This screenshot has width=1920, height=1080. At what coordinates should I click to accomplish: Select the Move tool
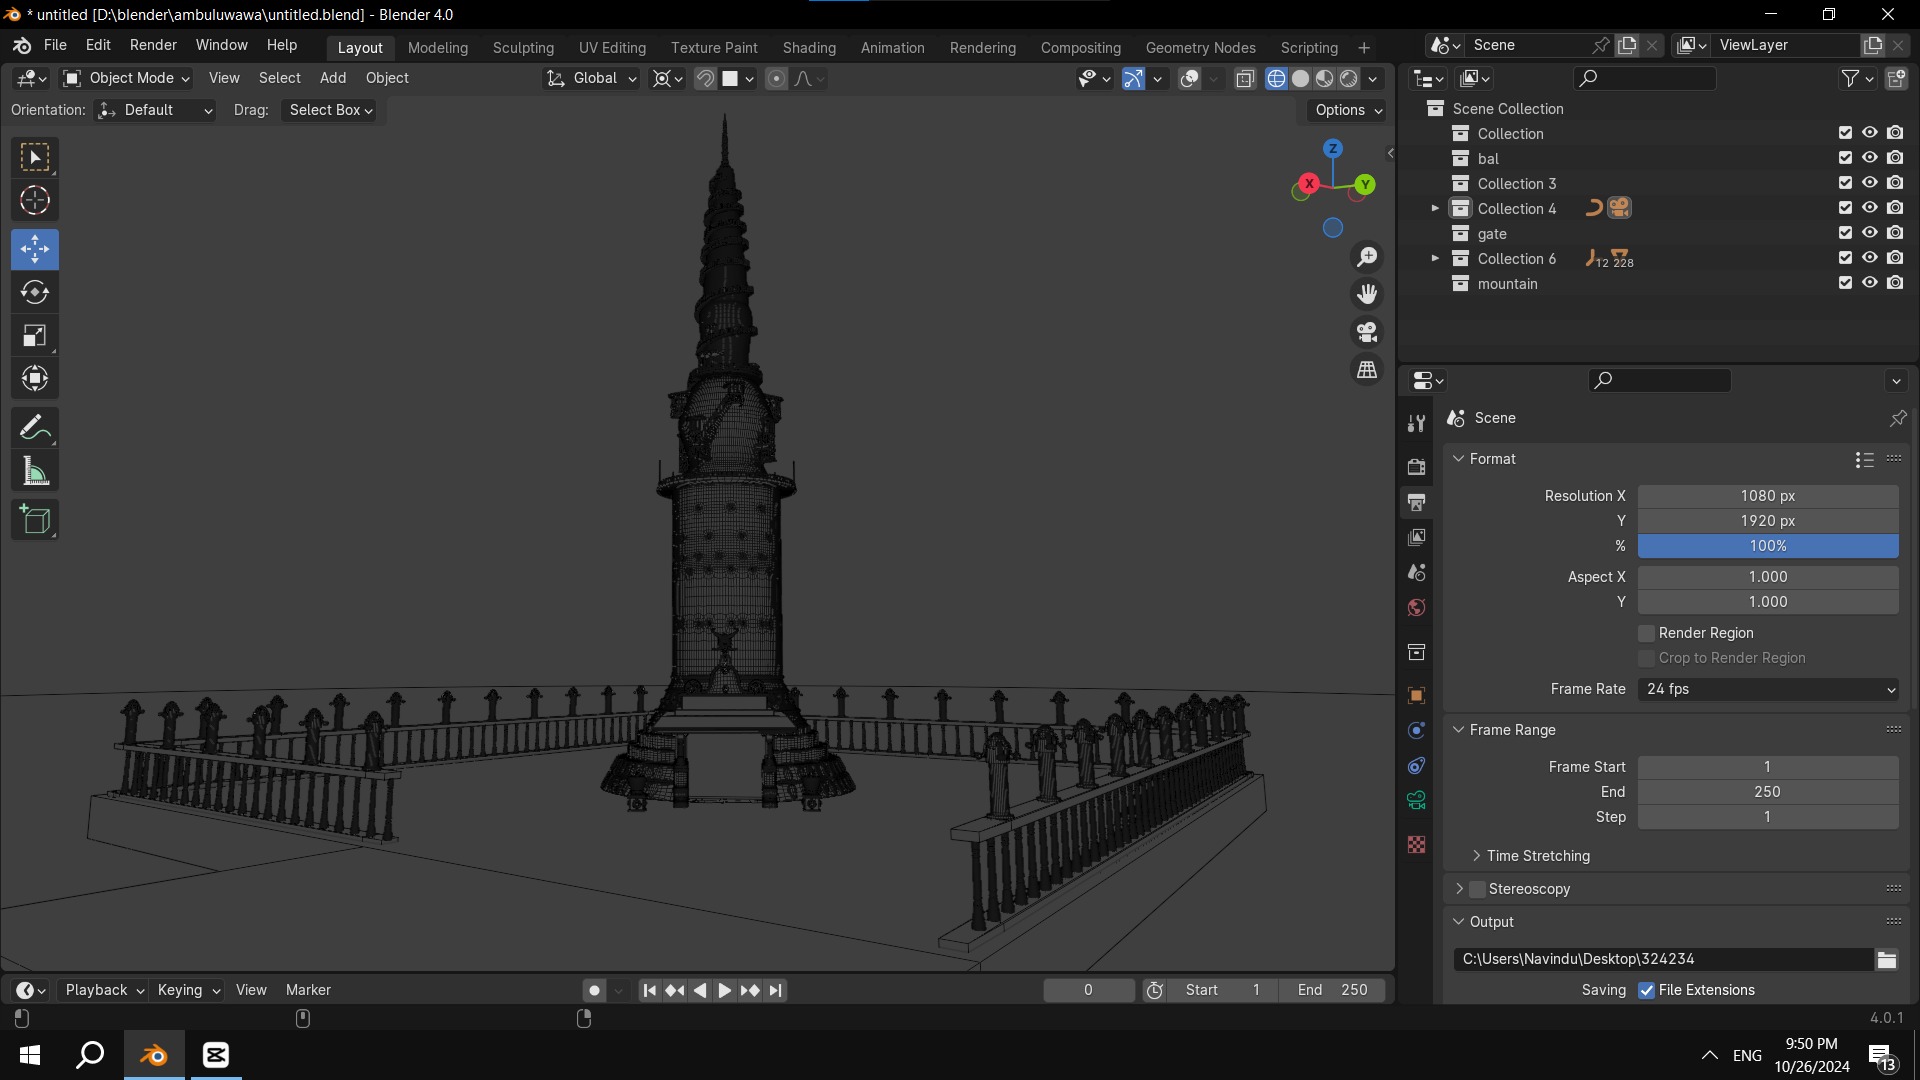pos(35,249)
